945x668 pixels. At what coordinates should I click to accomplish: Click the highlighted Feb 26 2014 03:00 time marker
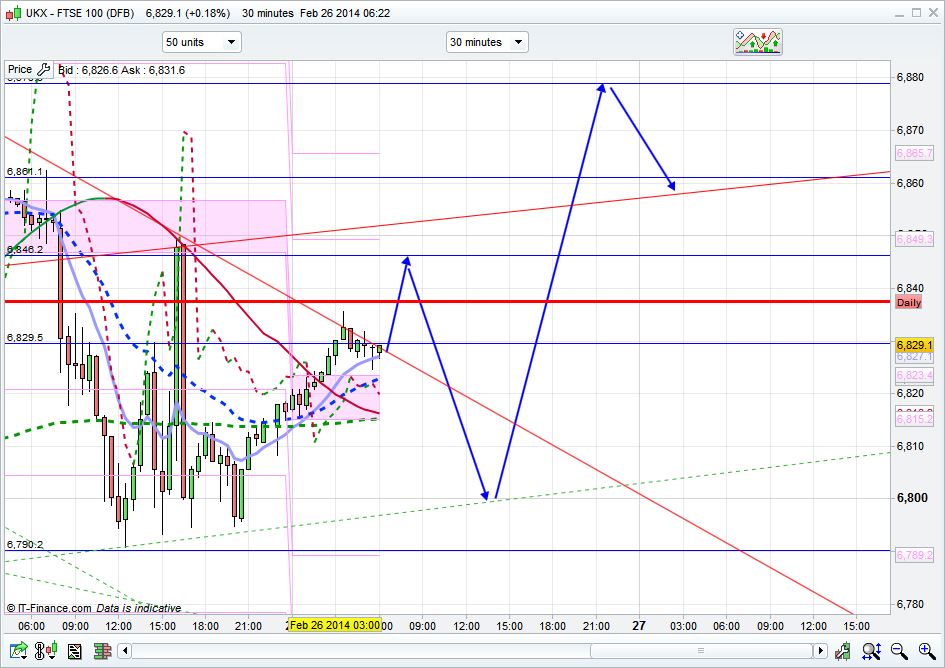click(x=335, y=625)
